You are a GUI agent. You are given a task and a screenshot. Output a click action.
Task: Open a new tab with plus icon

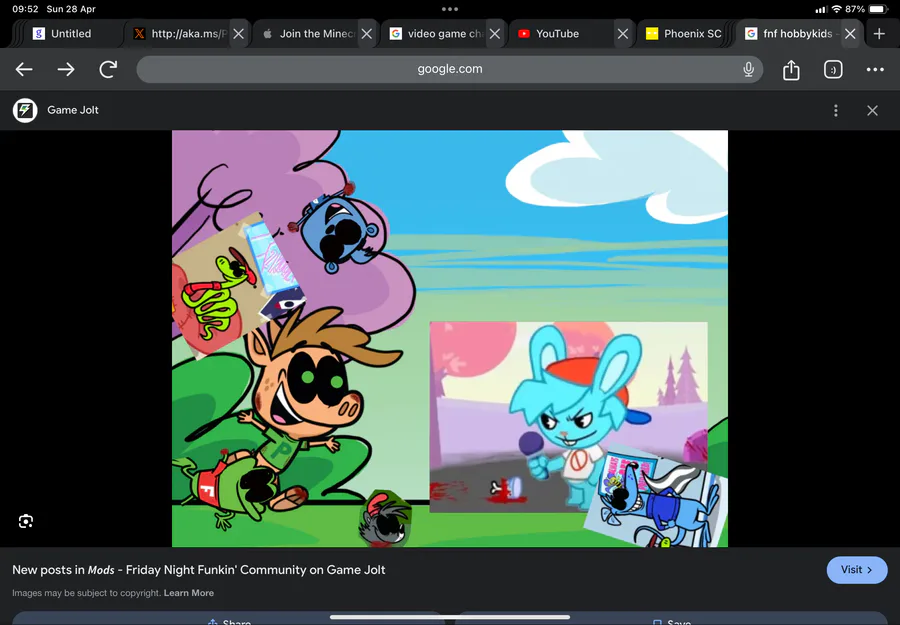click(879, 34)
